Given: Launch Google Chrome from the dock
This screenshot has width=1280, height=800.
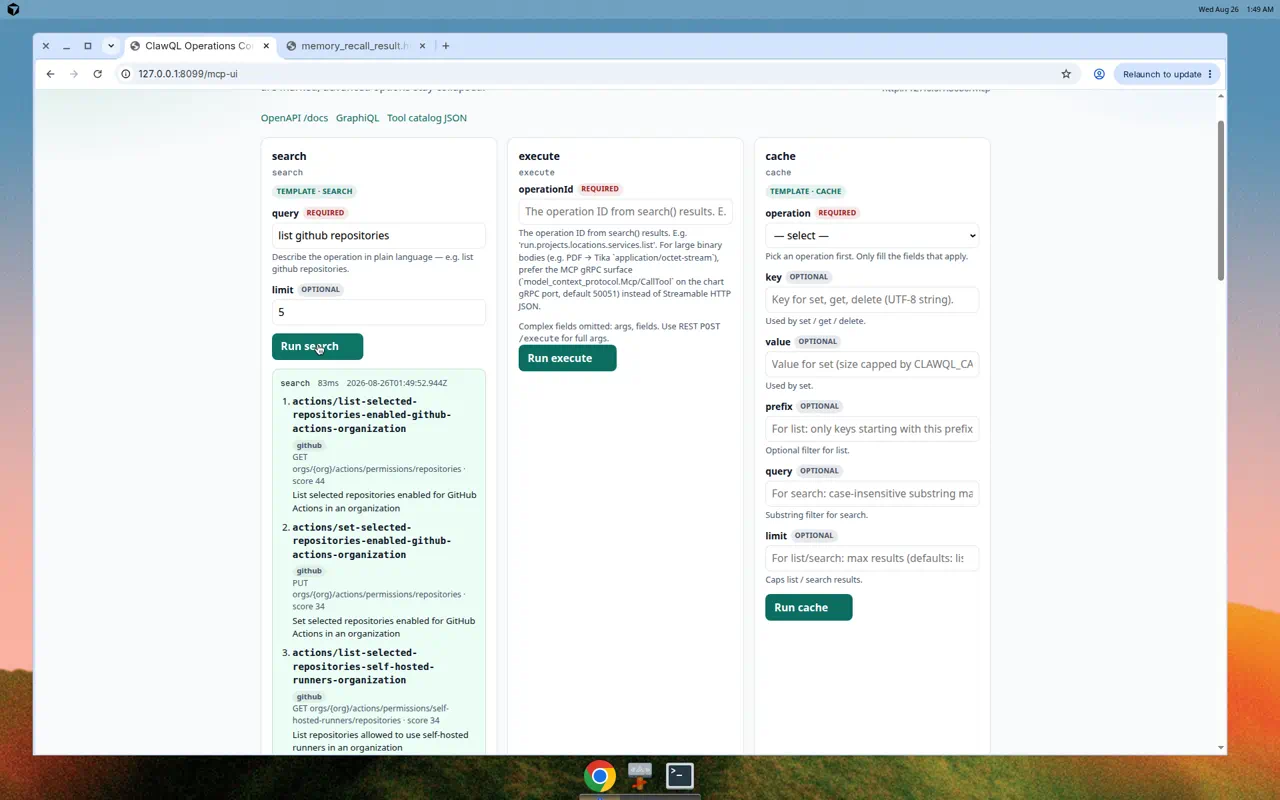Looking at the screenshot, I should [600, 776].
